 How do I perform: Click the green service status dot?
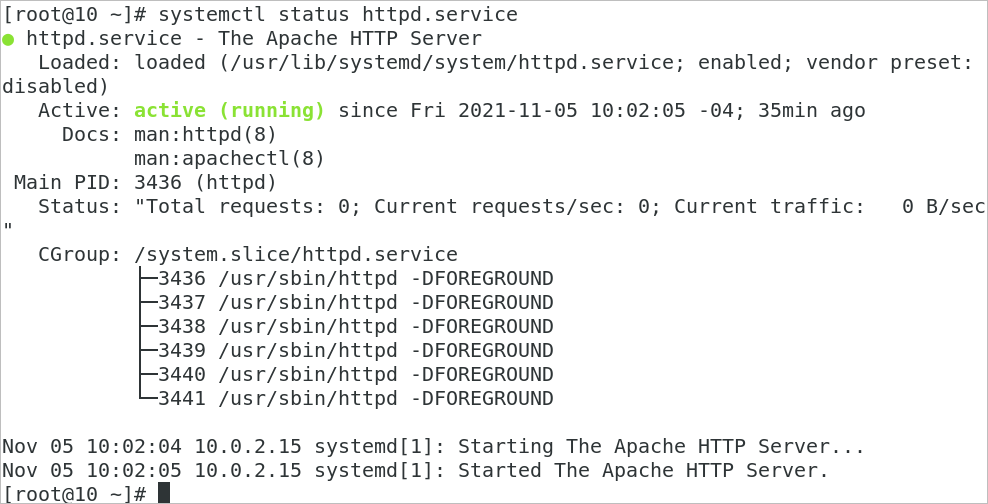point(8,40)
